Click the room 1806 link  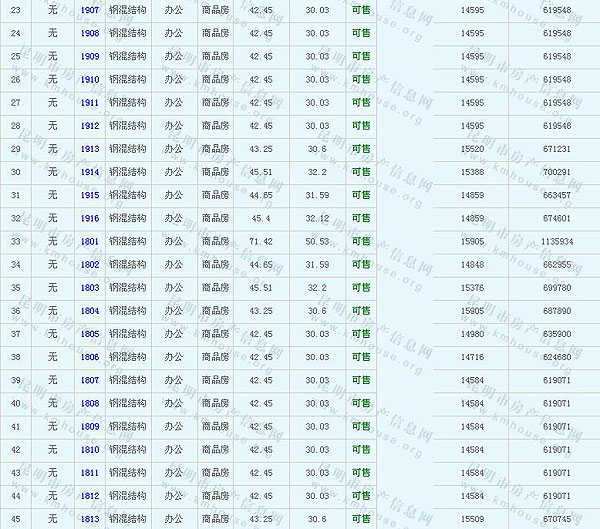pyautogui.click(x=90, y=357)
